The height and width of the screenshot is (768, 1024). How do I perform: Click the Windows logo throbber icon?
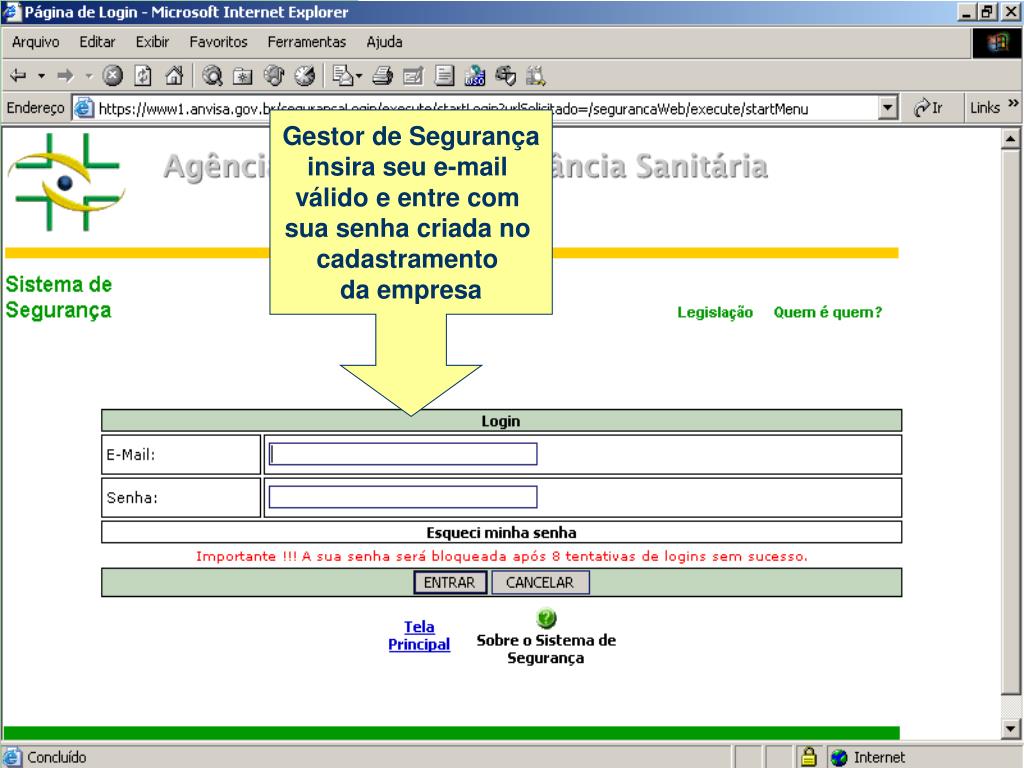997,43
